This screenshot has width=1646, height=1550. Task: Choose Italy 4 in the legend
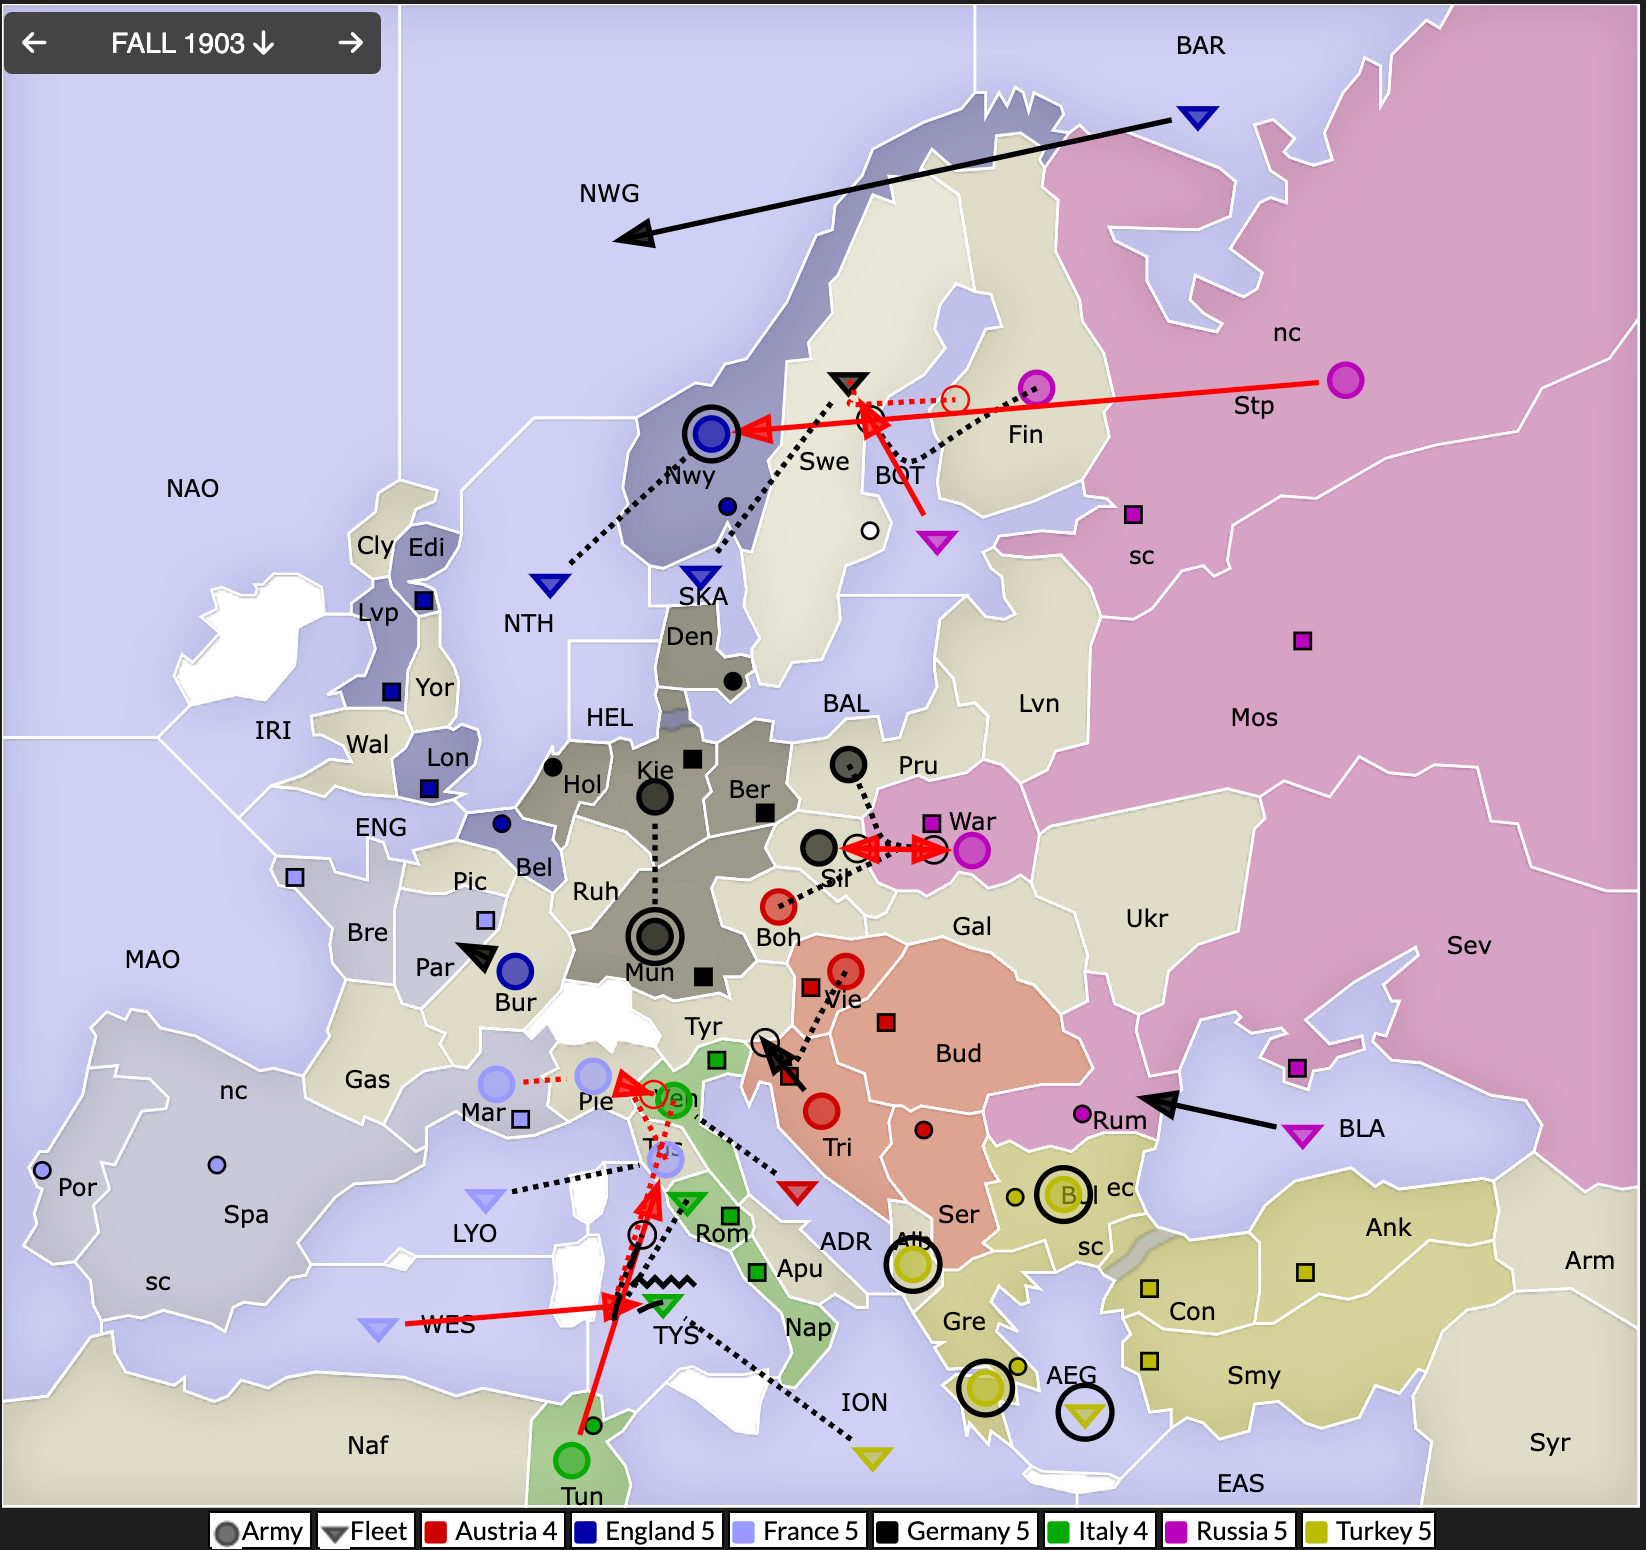[1098, 1531]
